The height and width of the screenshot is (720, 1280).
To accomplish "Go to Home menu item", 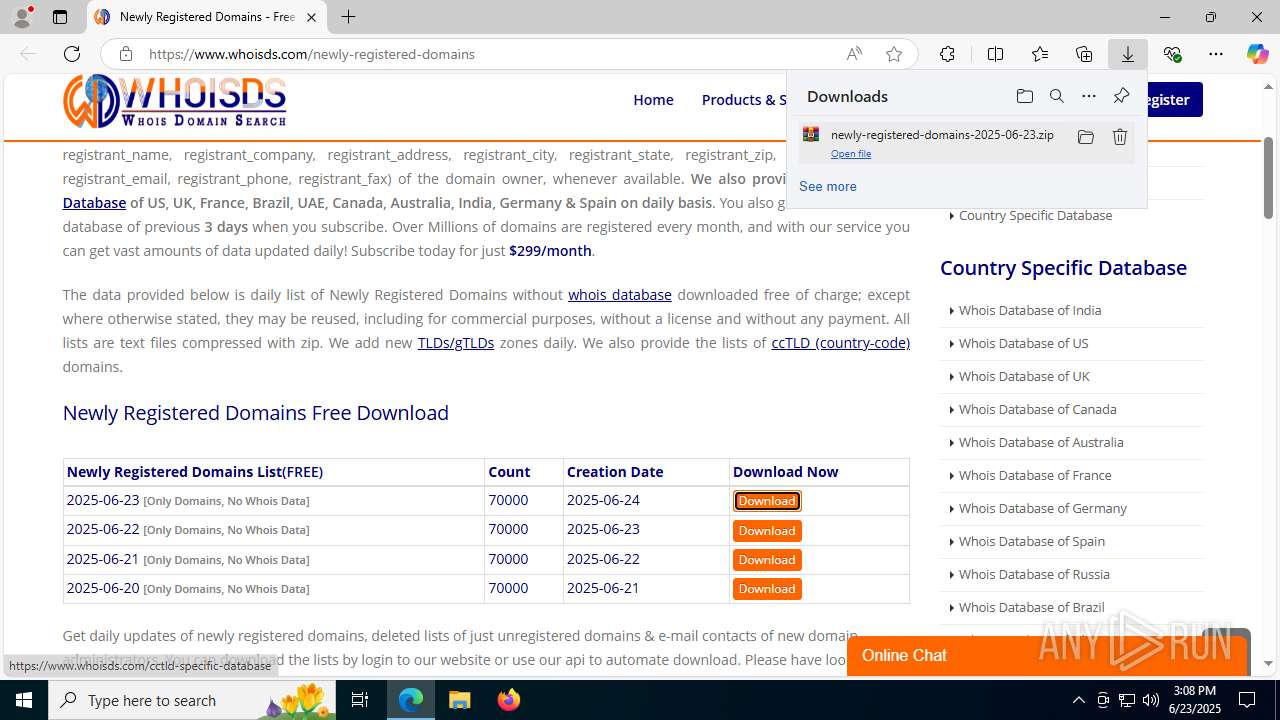I will pyautogui.click(x=653, y=99).
